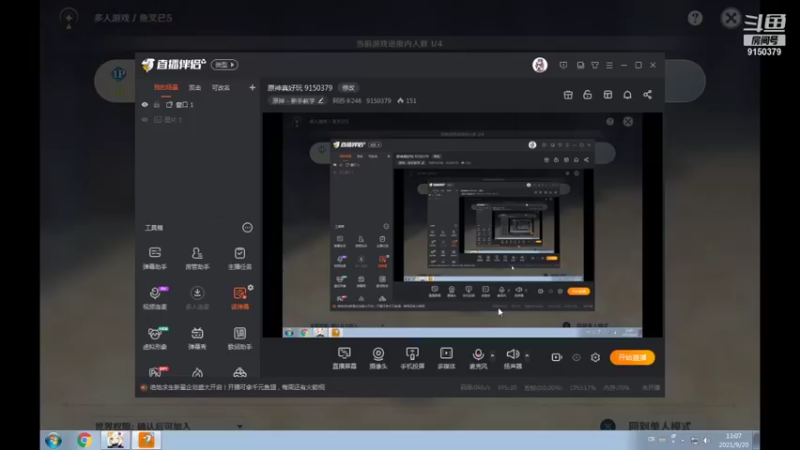Open the 房管助手 room manager tool

click(x=197, y=258)
